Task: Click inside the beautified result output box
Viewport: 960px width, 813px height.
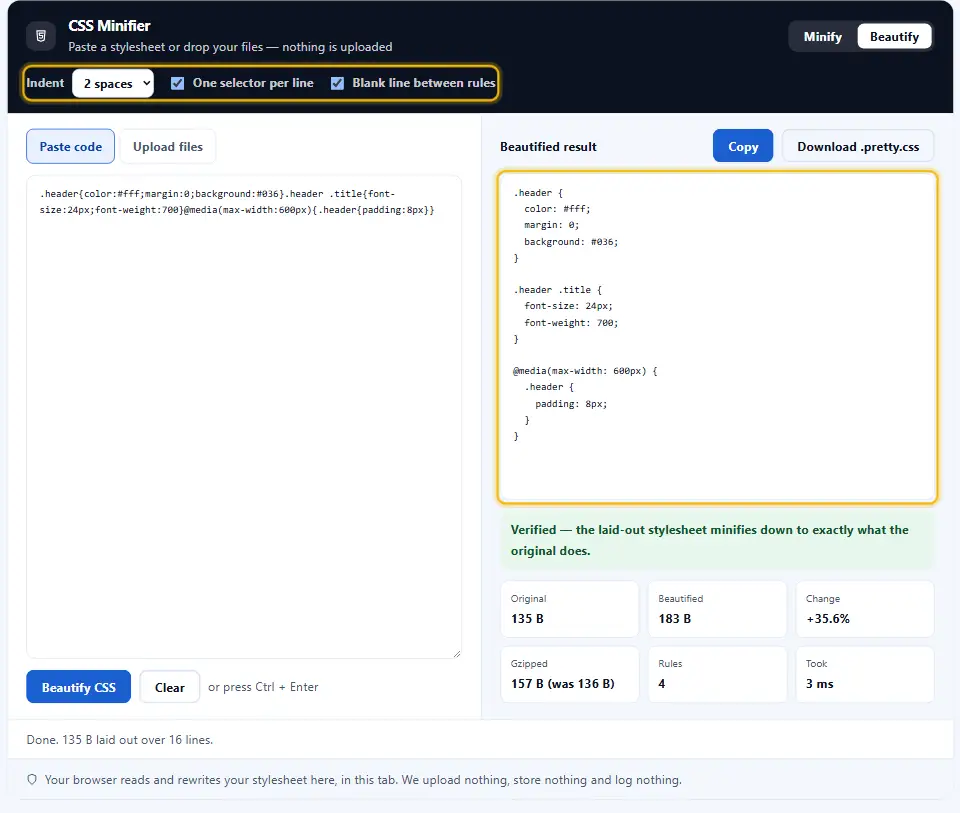Action: pos(717,337)
